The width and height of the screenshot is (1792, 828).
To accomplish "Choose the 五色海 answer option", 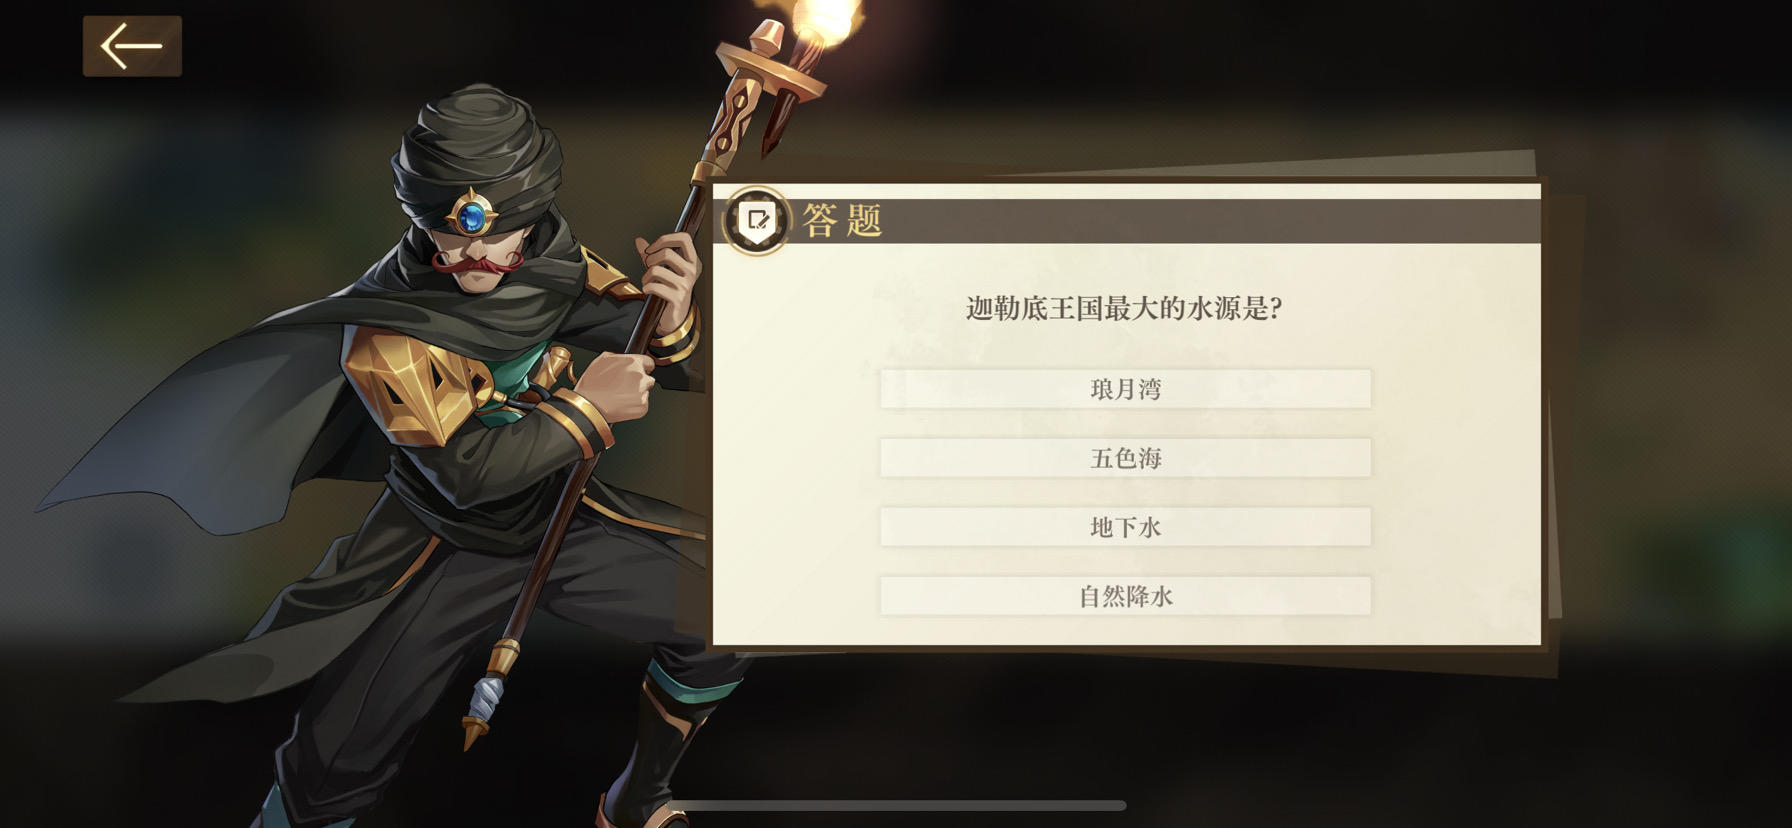I will coord(1125,458).
